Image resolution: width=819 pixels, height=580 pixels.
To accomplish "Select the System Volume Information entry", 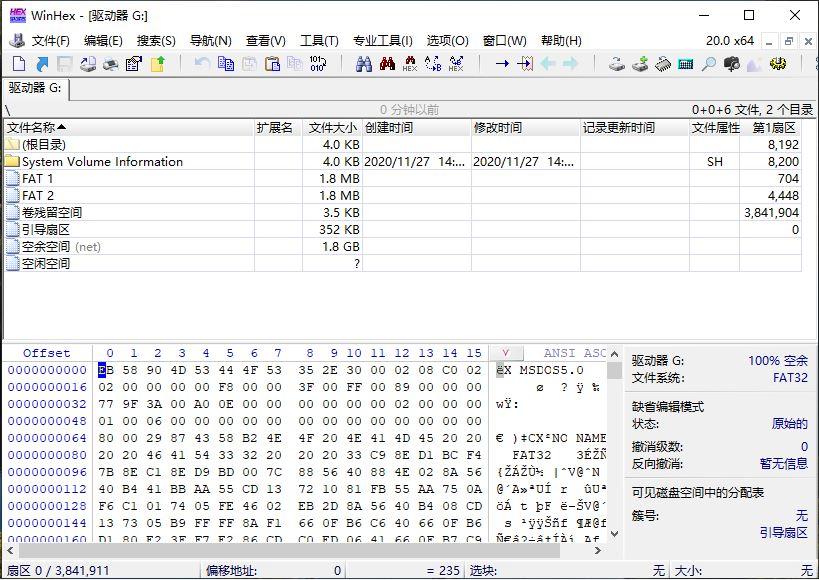I will pyautogui.click(x=100, y=161).
